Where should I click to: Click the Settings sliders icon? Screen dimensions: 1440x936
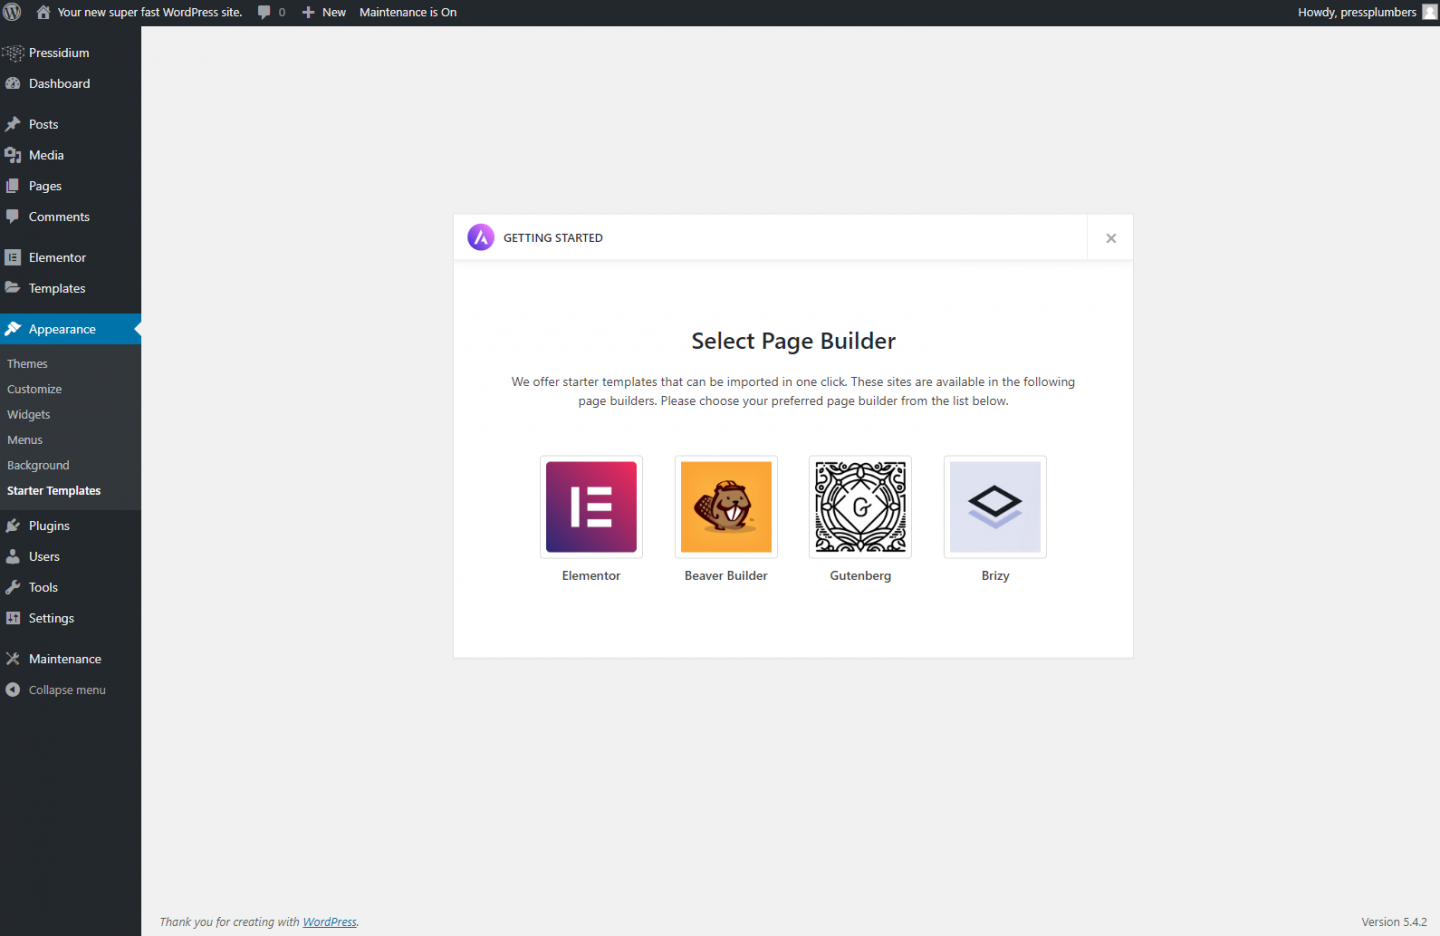(13, 618)
